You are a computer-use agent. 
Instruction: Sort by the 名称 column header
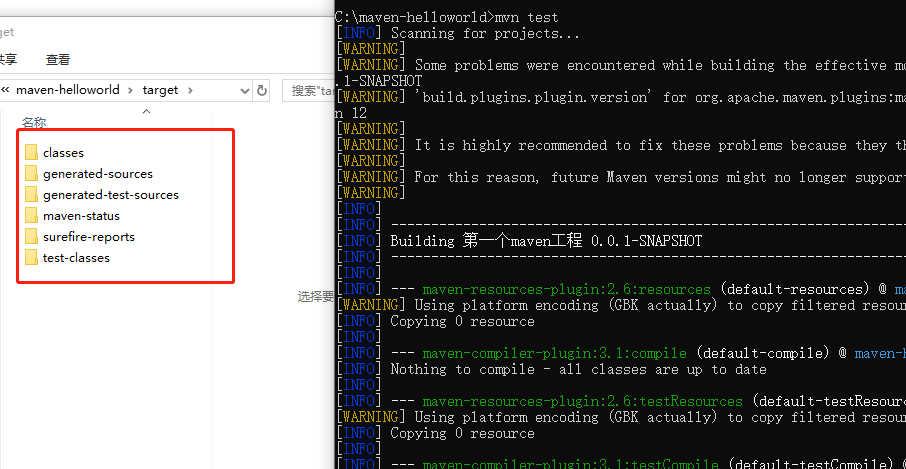coord(34,122)
